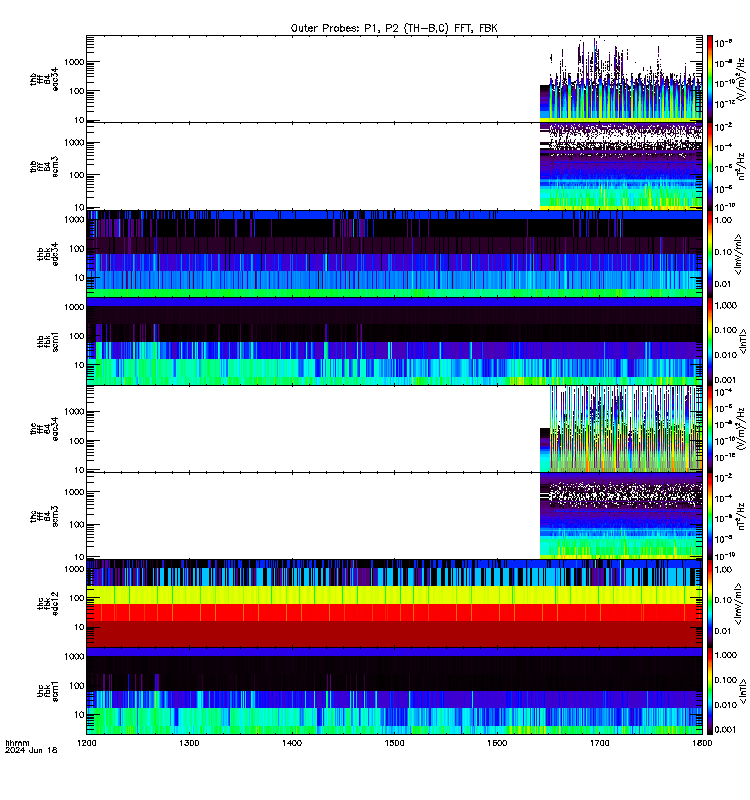Click the "1500" time axis label

[x=394, y=743]
